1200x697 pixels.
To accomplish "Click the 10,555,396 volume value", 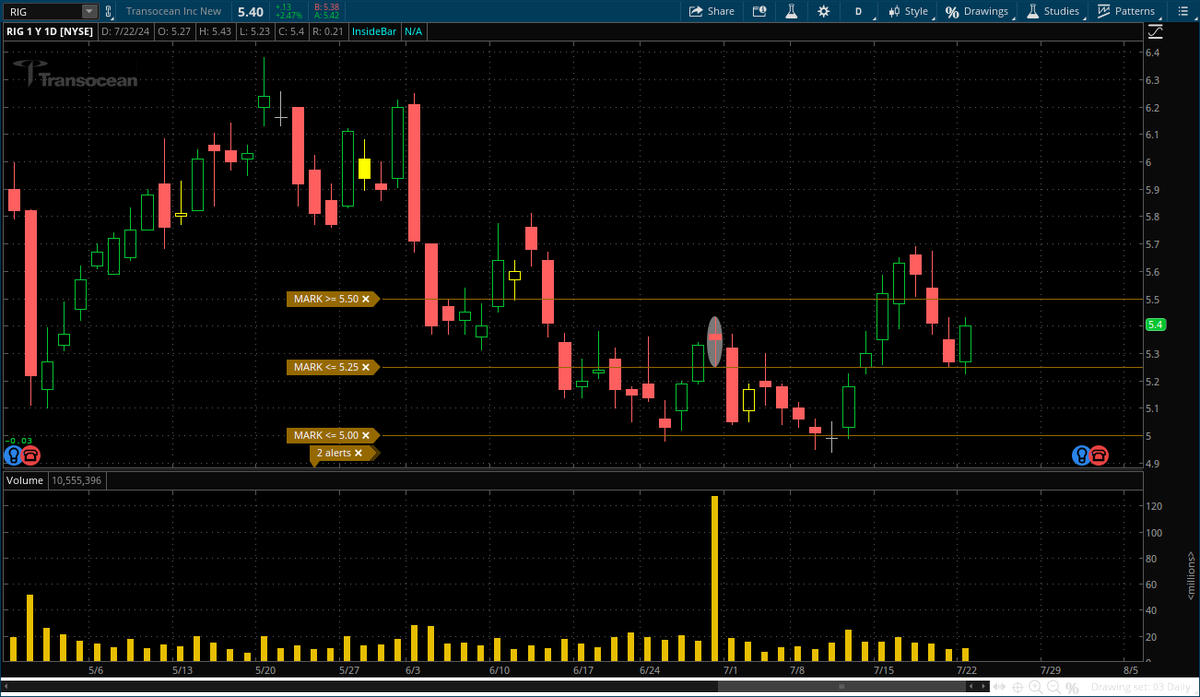I will point(75,480).
